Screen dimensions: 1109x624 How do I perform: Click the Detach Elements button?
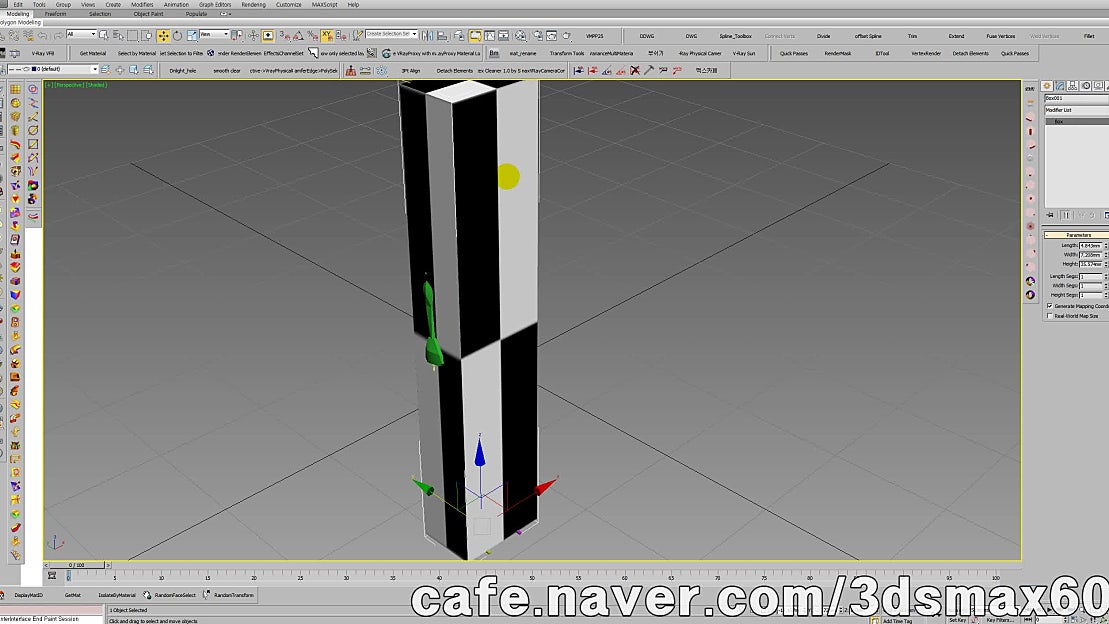tap(456, 70)
